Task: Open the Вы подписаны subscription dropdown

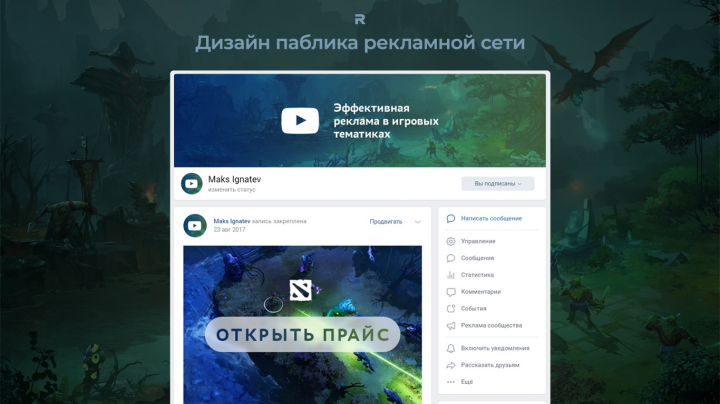Action: pos(498,184)
